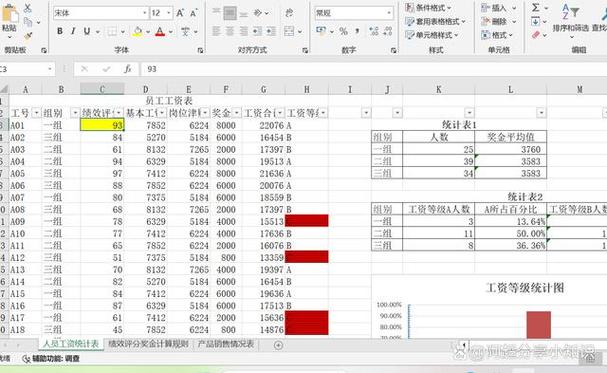
Task: Click the 文 phonetic guide icon
Action: (185, 31)
